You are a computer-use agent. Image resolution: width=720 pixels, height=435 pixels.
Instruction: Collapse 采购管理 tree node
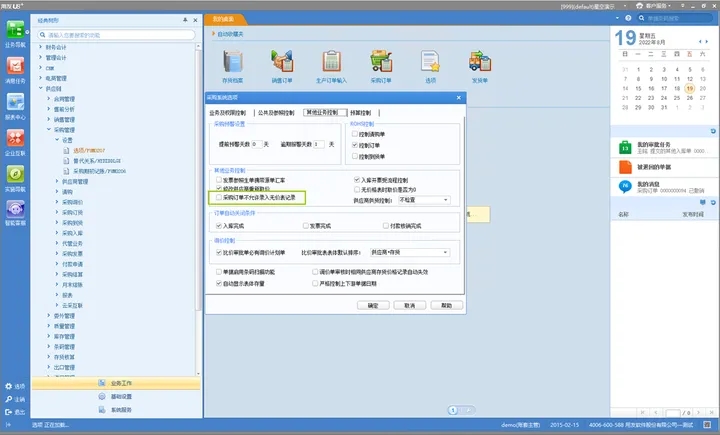pos(49,130)
